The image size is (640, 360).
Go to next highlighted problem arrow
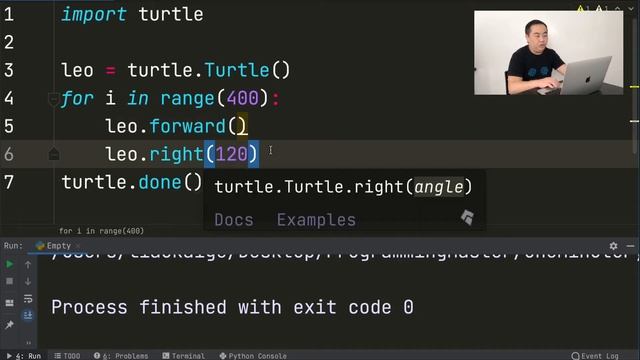coord(631,9)
